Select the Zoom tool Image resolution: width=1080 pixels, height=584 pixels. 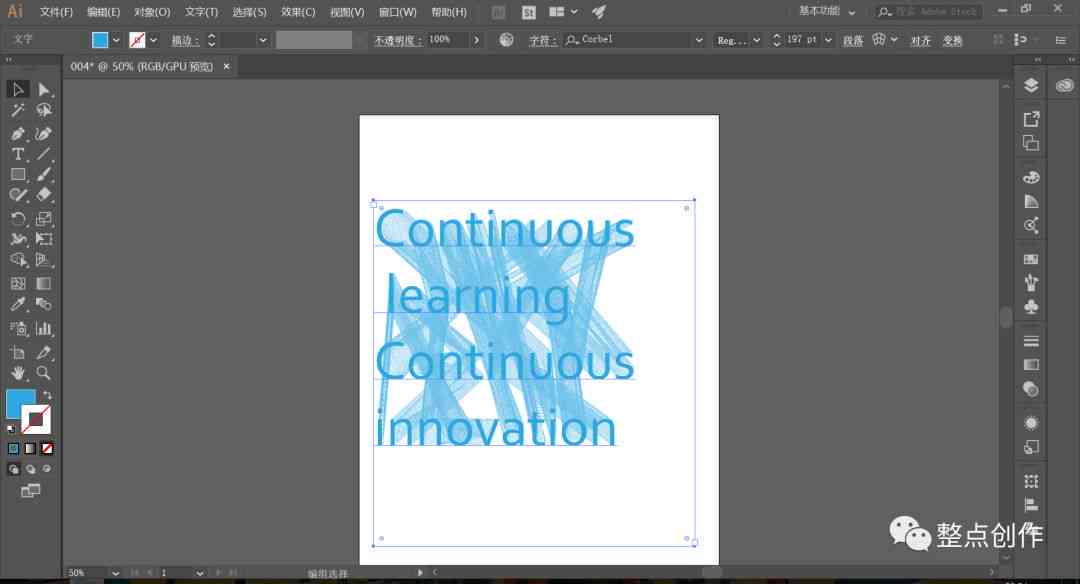43,373
